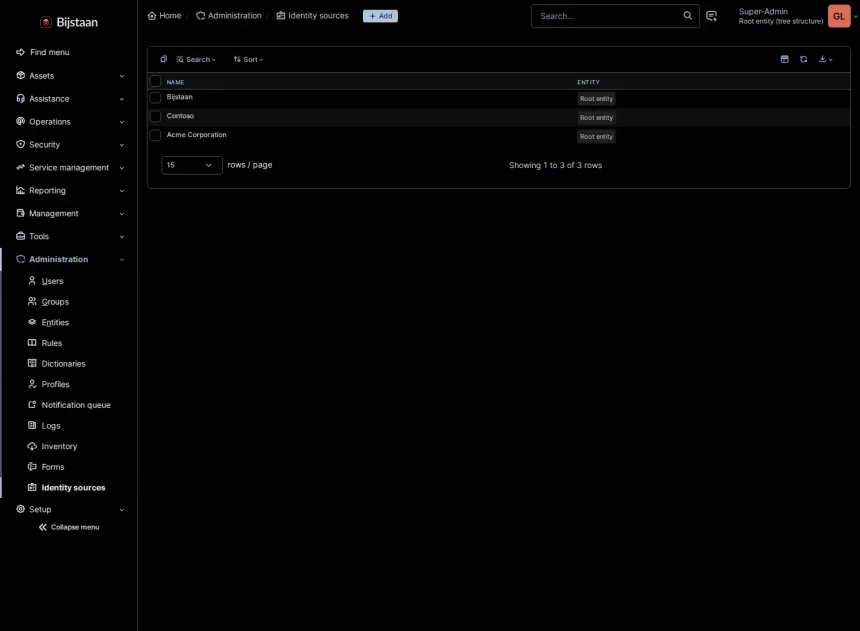The width and height of the screenshot is (860, 631).
Task: Open Groups under Administration
Action: pos(55,302)
